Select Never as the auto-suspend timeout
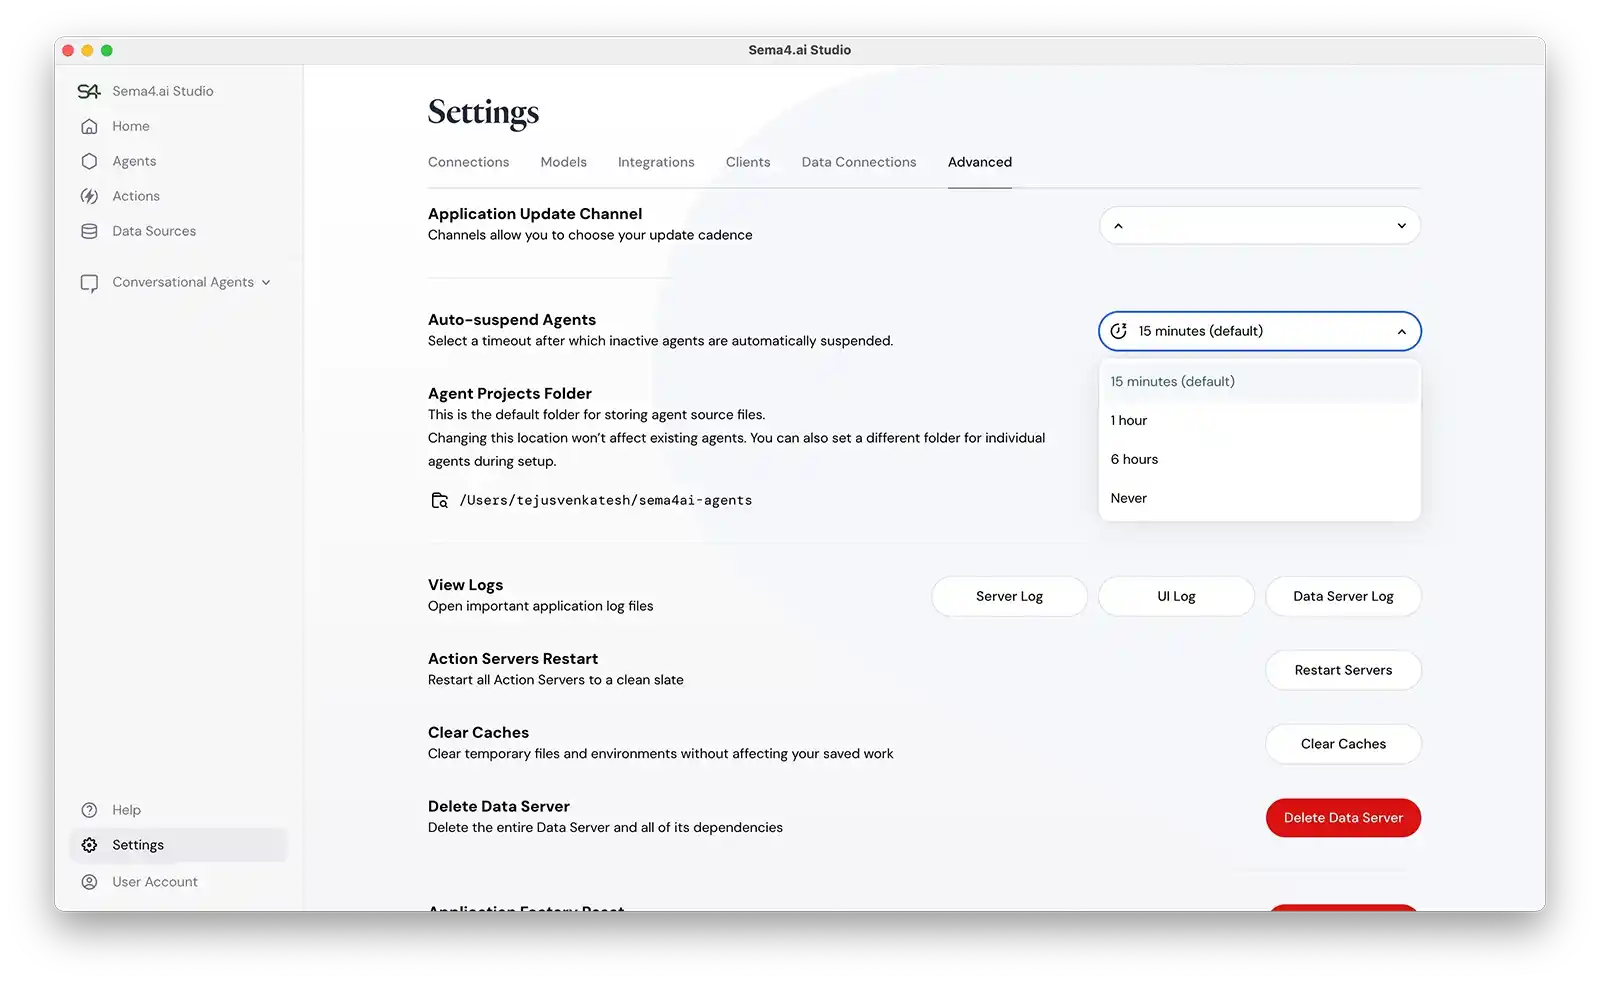 pos(1128,497)
